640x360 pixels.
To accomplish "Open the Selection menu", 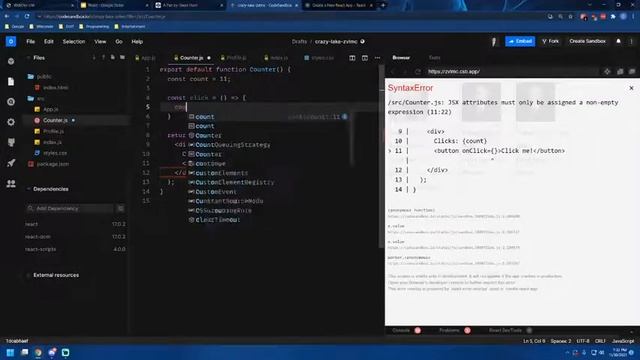I will [74, 42].
